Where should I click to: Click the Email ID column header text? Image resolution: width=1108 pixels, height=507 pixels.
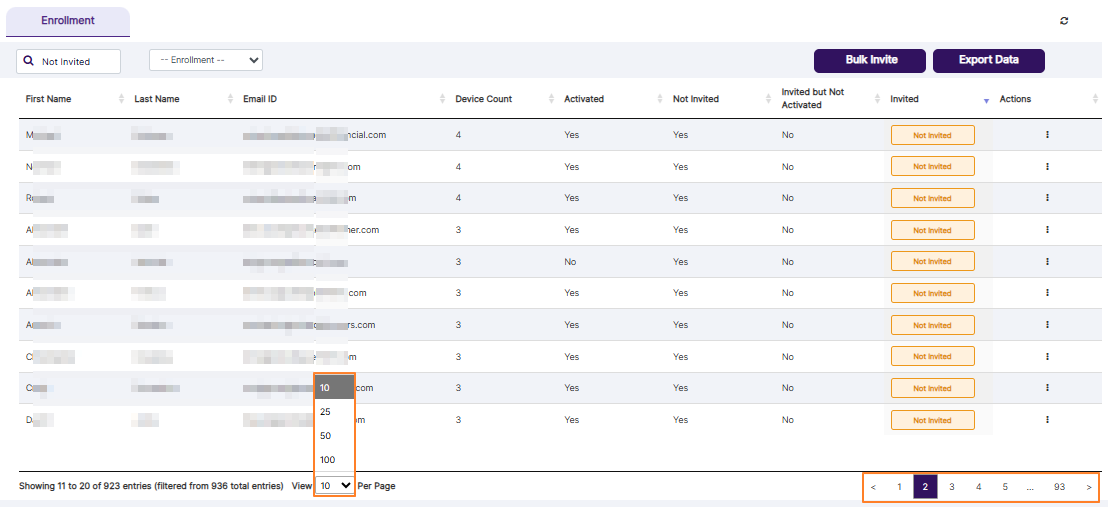(260, 99)
